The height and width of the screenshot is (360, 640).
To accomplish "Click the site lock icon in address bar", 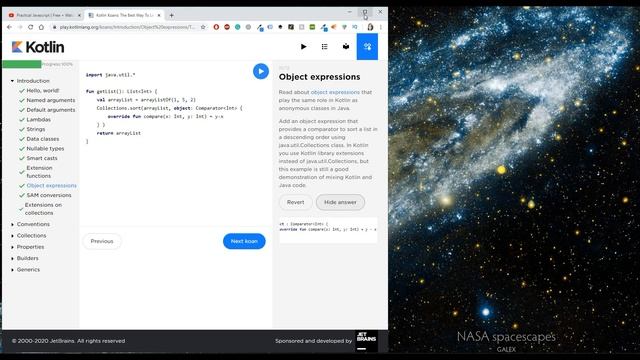I will [x=54, y=27].
